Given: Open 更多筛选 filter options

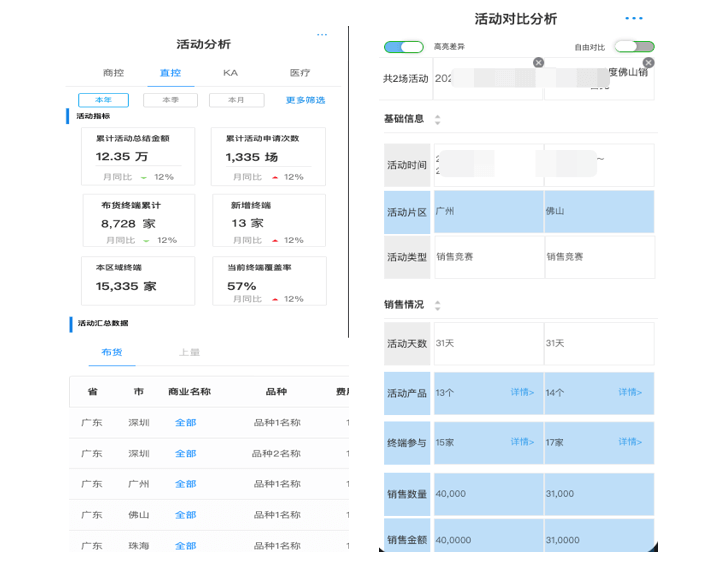Looking at the screenshot, I should (305, 100).
